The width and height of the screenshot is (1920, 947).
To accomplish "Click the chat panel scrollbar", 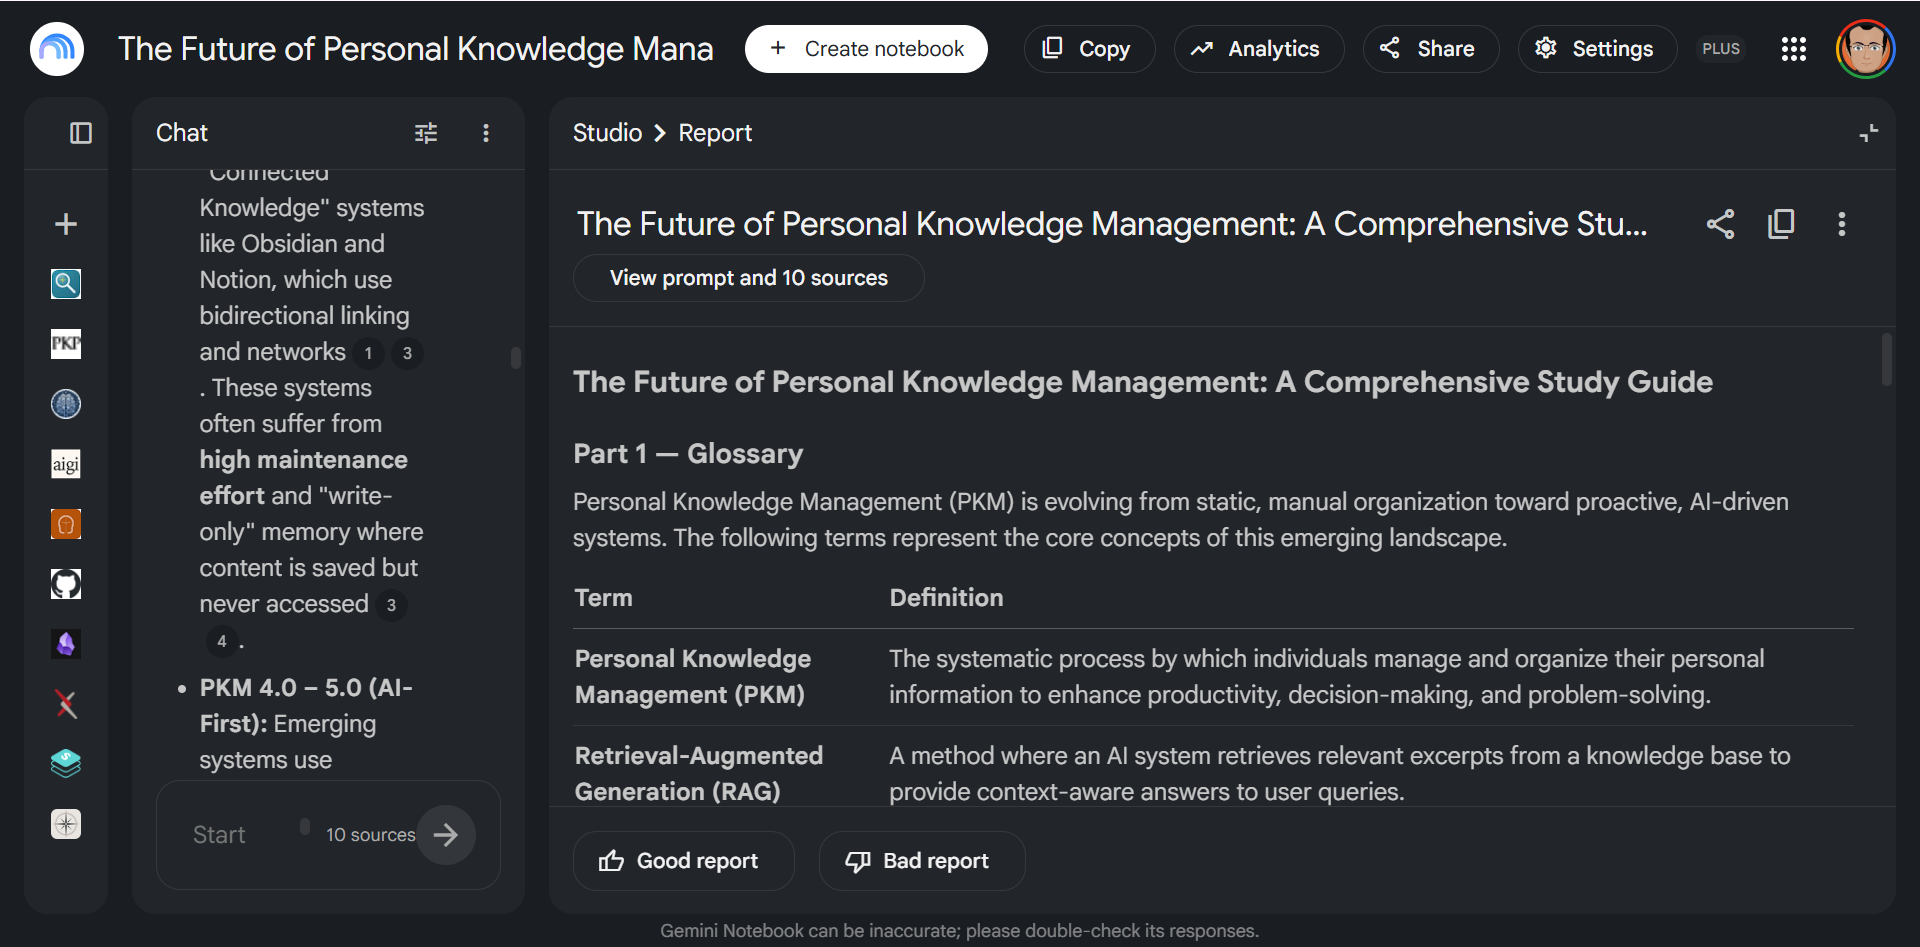I will (x=516, y=358).
